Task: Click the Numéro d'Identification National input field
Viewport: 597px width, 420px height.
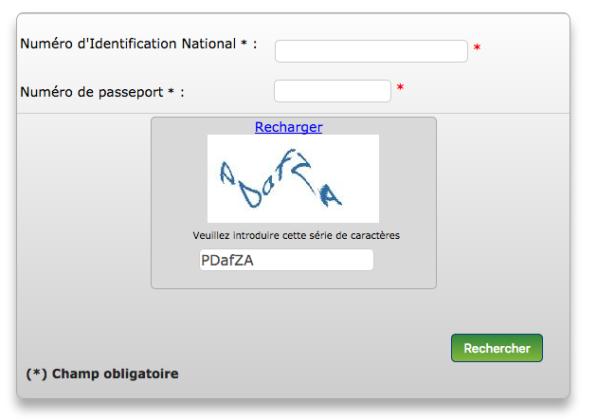Action: pos(371,51)
